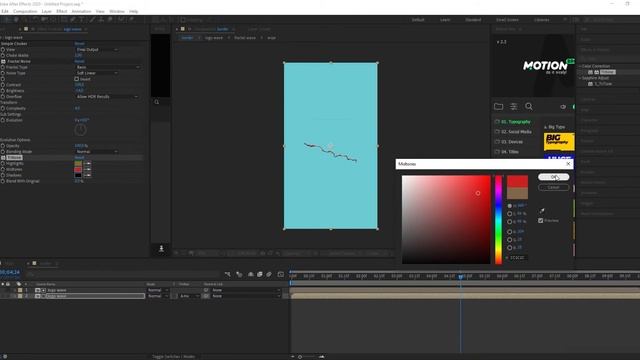Open the Shadows black swatch in Tritone
This screenshot has width=640, height=360.
pyautogui.click(x=78, y=175)
